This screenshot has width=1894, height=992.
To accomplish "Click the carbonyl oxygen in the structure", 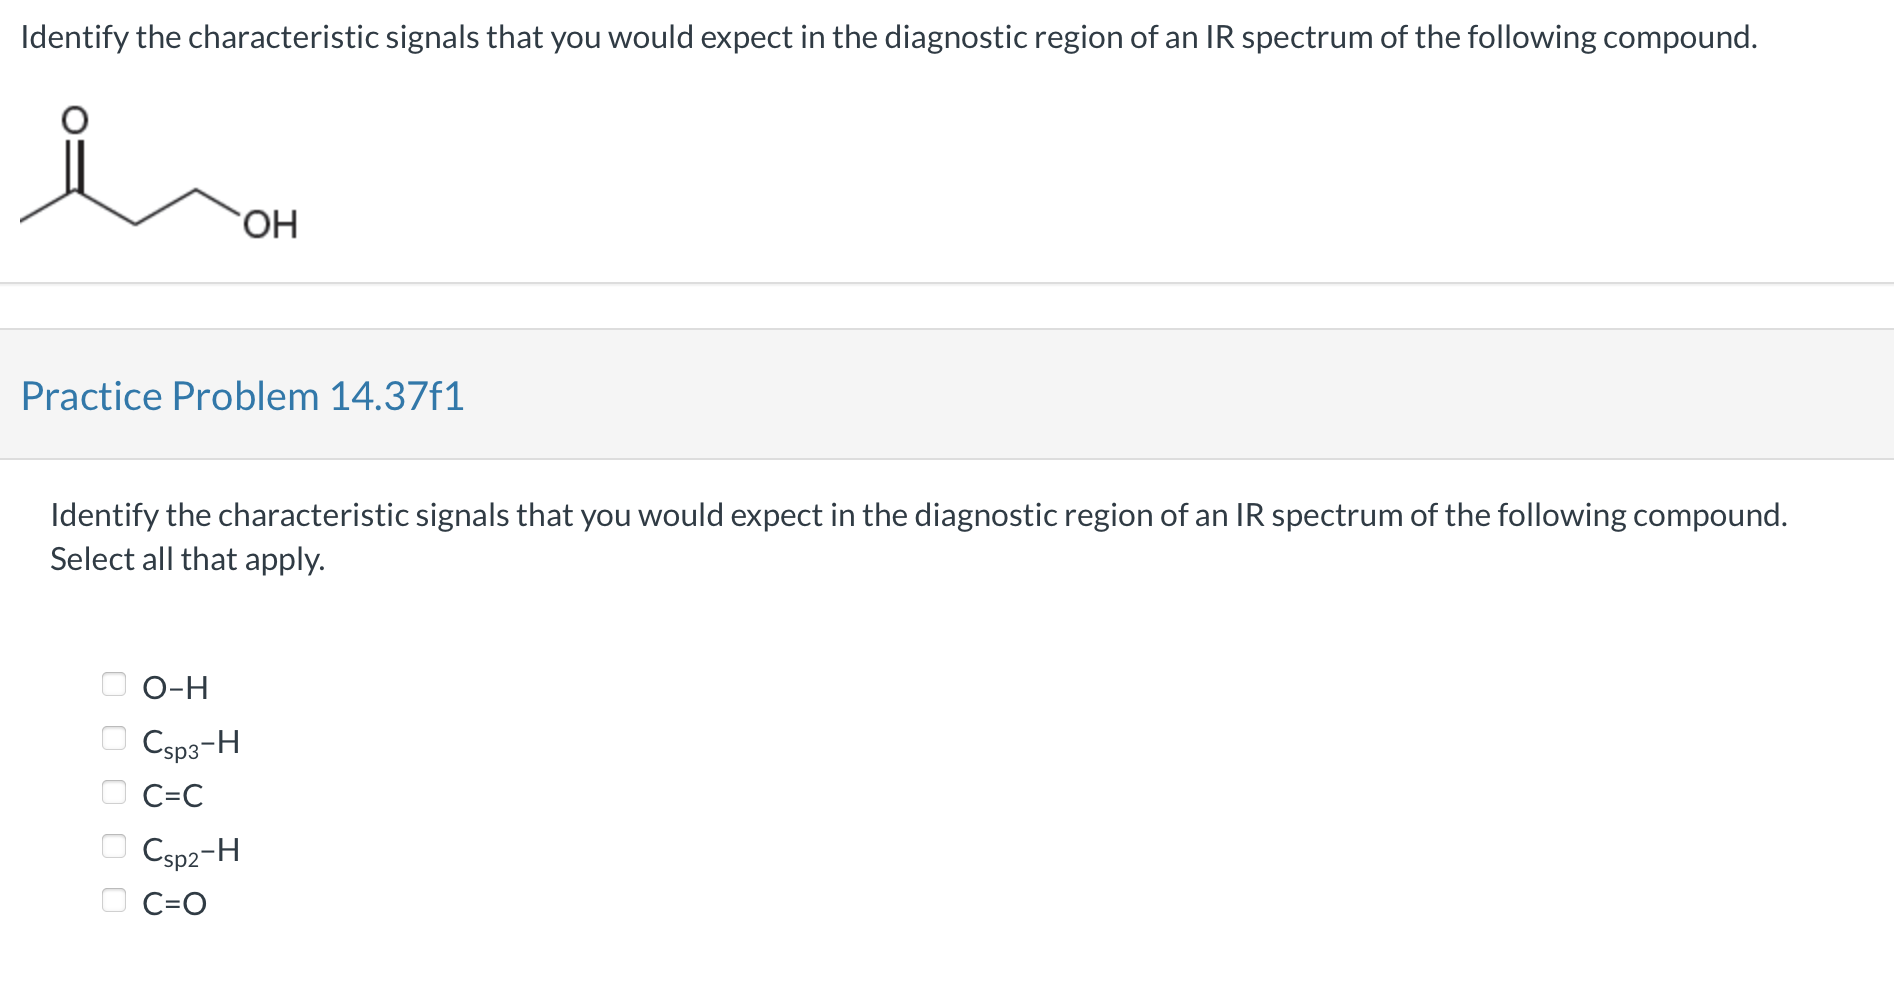I will click(74, 117).
